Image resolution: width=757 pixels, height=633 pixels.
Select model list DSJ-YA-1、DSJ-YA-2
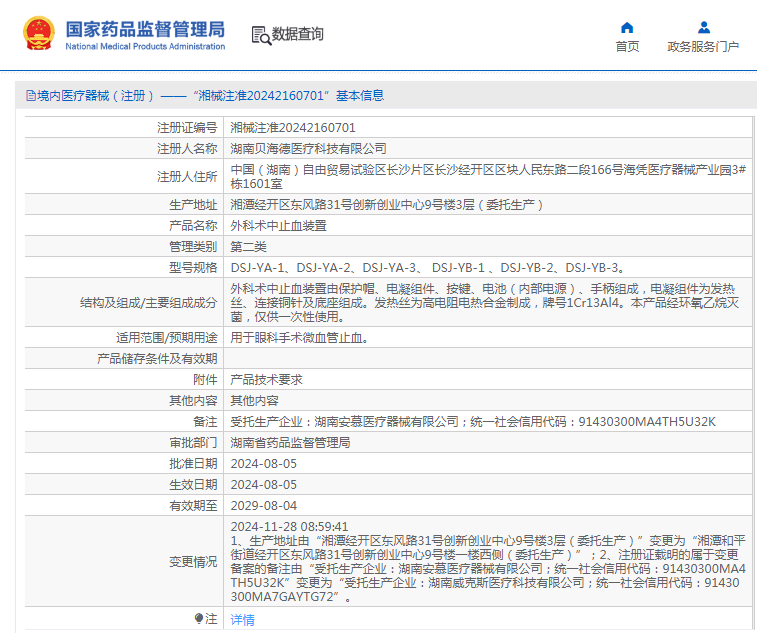428,267
